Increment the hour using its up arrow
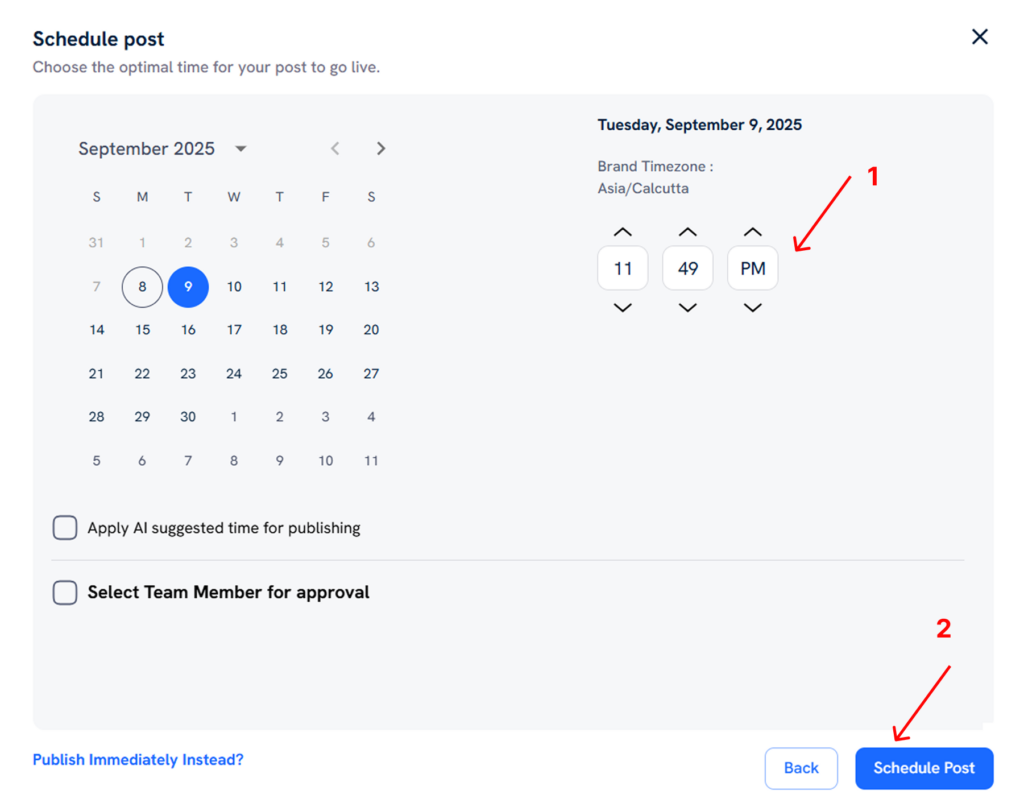This screenshot has width=1024, height=807. pos(622,231)
